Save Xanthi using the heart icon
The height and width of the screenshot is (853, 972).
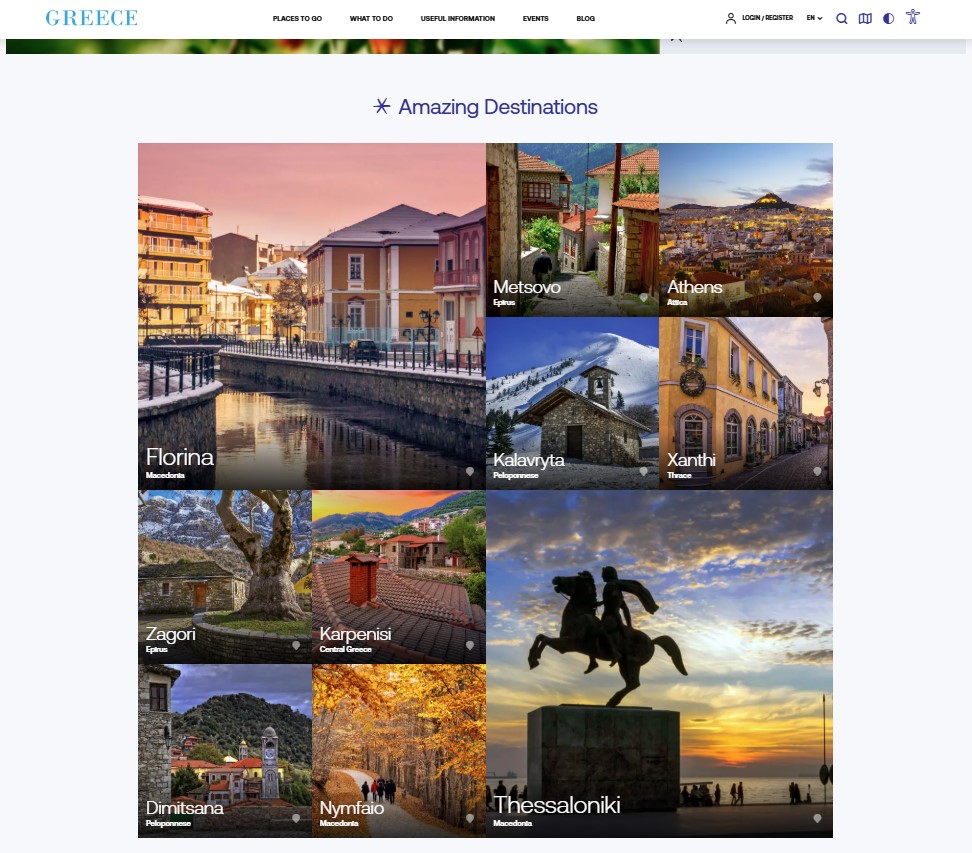(817, 471)
